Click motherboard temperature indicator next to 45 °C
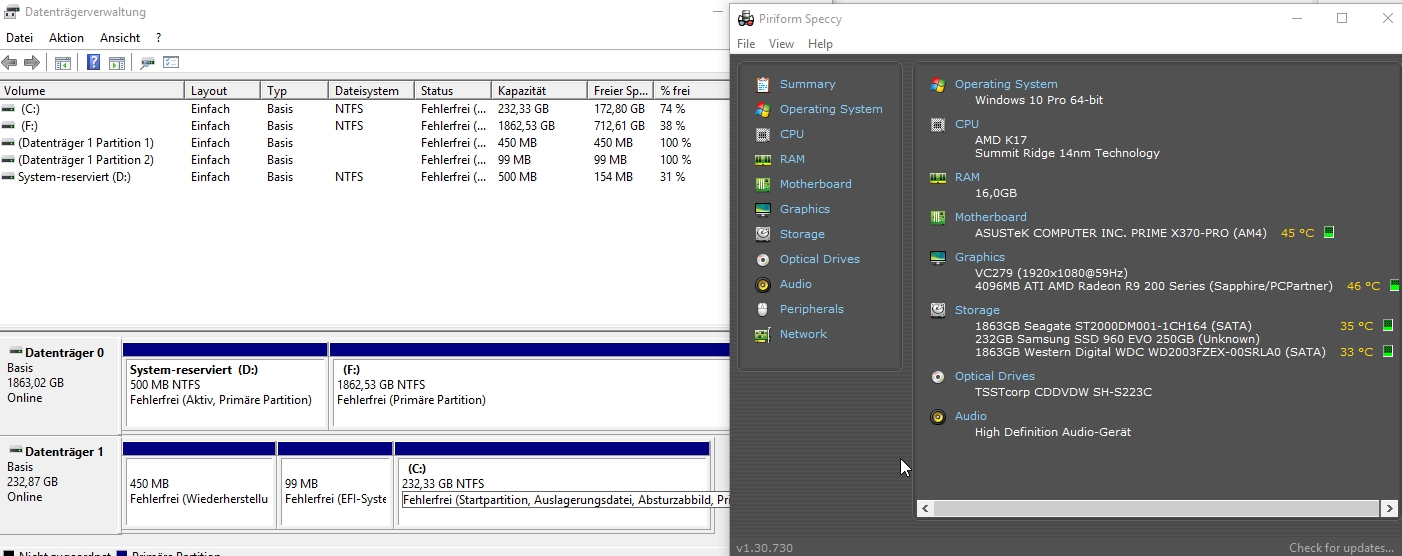This screenshot has height=556, width=1402. point(1329,233)
